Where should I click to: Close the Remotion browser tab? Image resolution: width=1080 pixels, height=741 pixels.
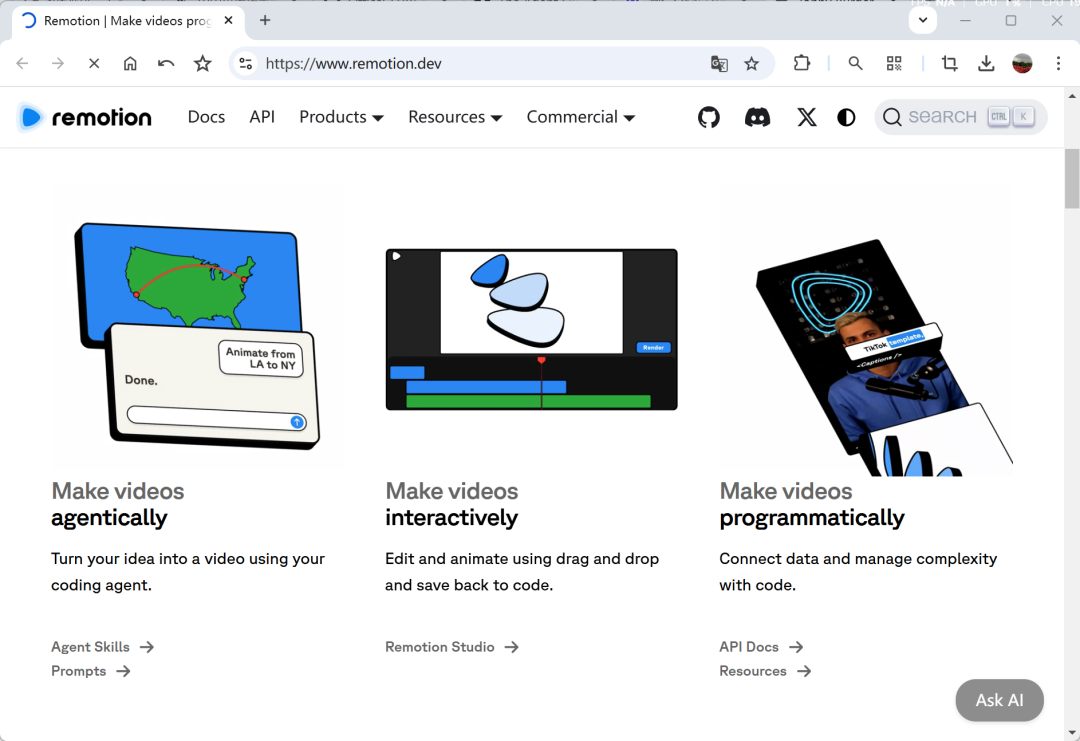click(x=229, y=20)
